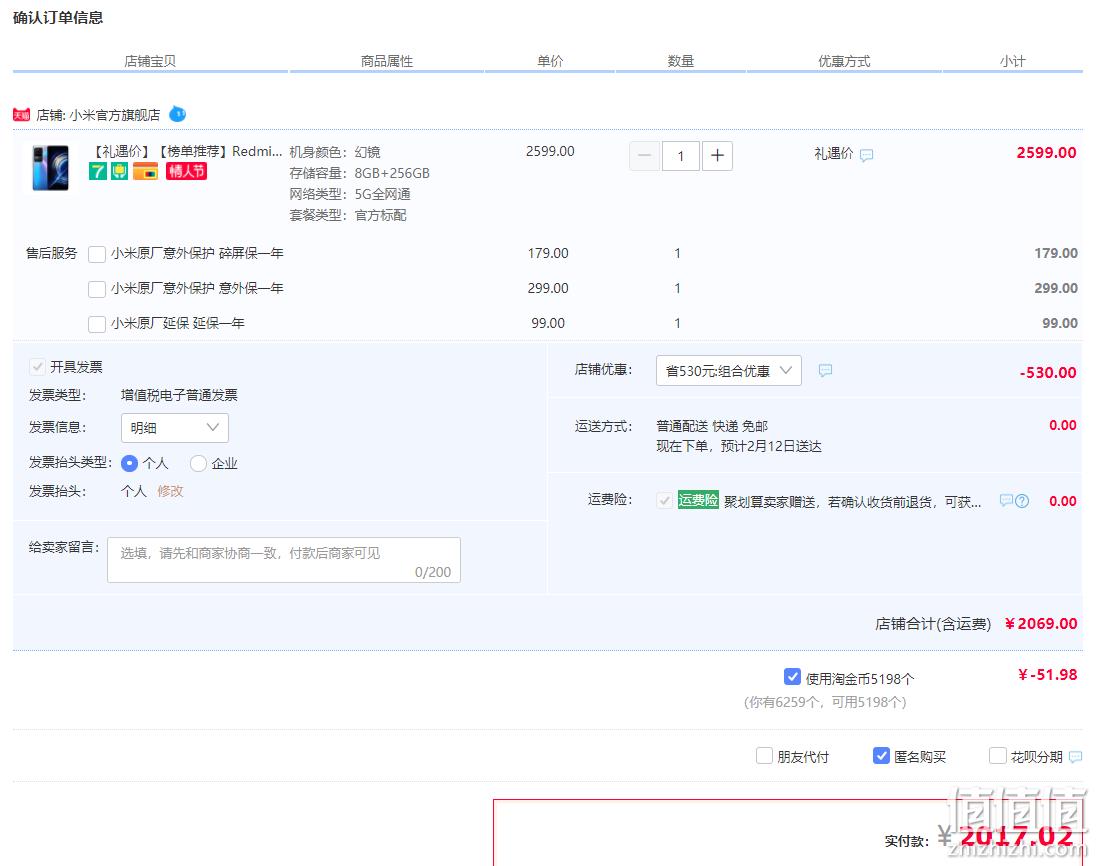Viewport: 1097px width, 866px height.
Task: Click the quantity input field showing 1
Action: pyautogui.click(x=680, y=155)
